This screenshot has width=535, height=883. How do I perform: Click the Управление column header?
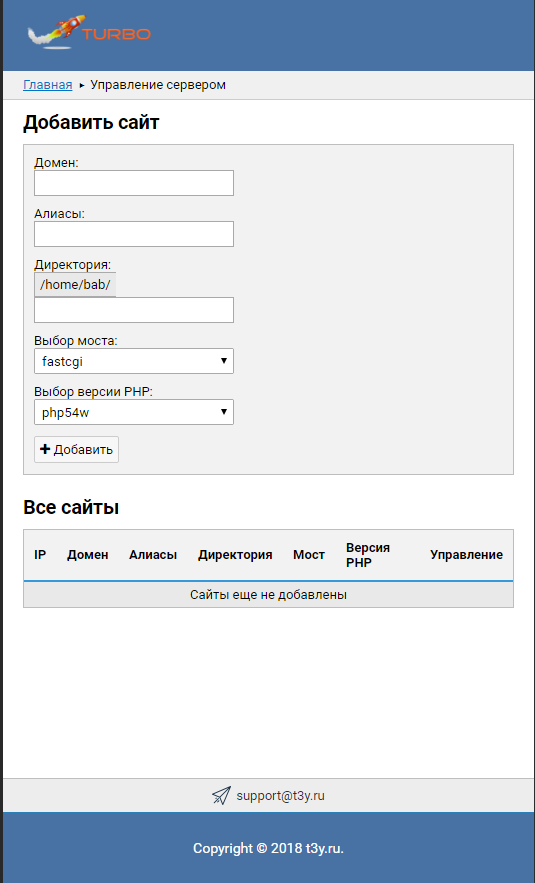tap(466, 555)
